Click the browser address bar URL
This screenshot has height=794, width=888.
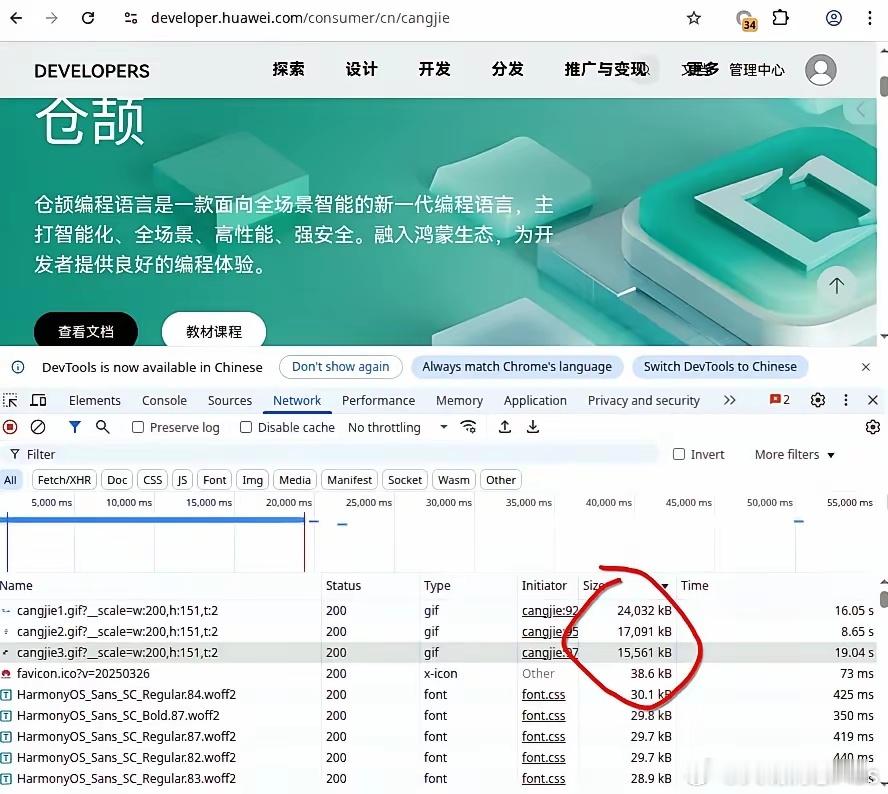(300, 18)
